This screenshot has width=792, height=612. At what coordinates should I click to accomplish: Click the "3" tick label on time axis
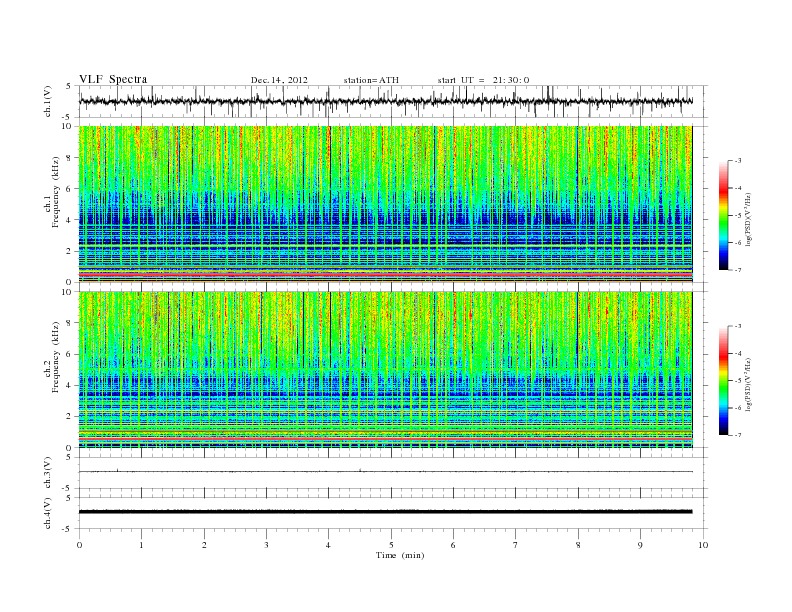coord(266,545)
